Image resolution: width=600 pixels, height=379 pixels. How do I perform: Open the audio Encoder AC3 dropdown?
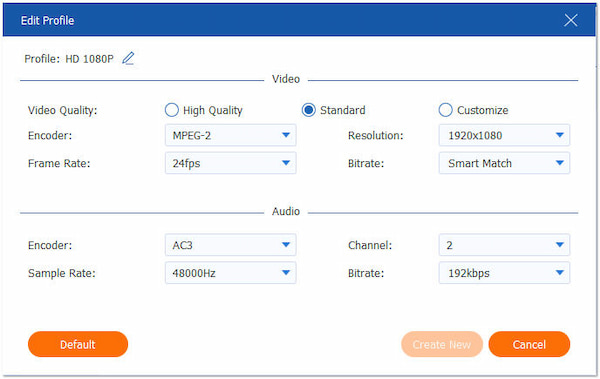(x=230, y=245)
